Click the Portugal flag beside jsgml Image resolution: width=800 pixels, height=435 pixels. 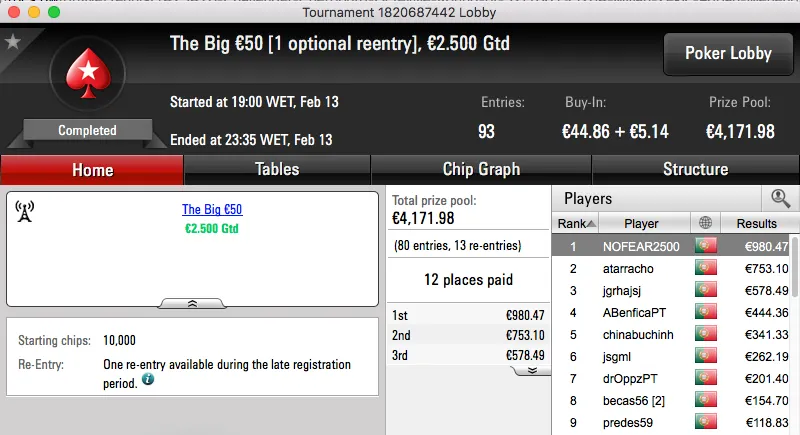coord(706,356)
